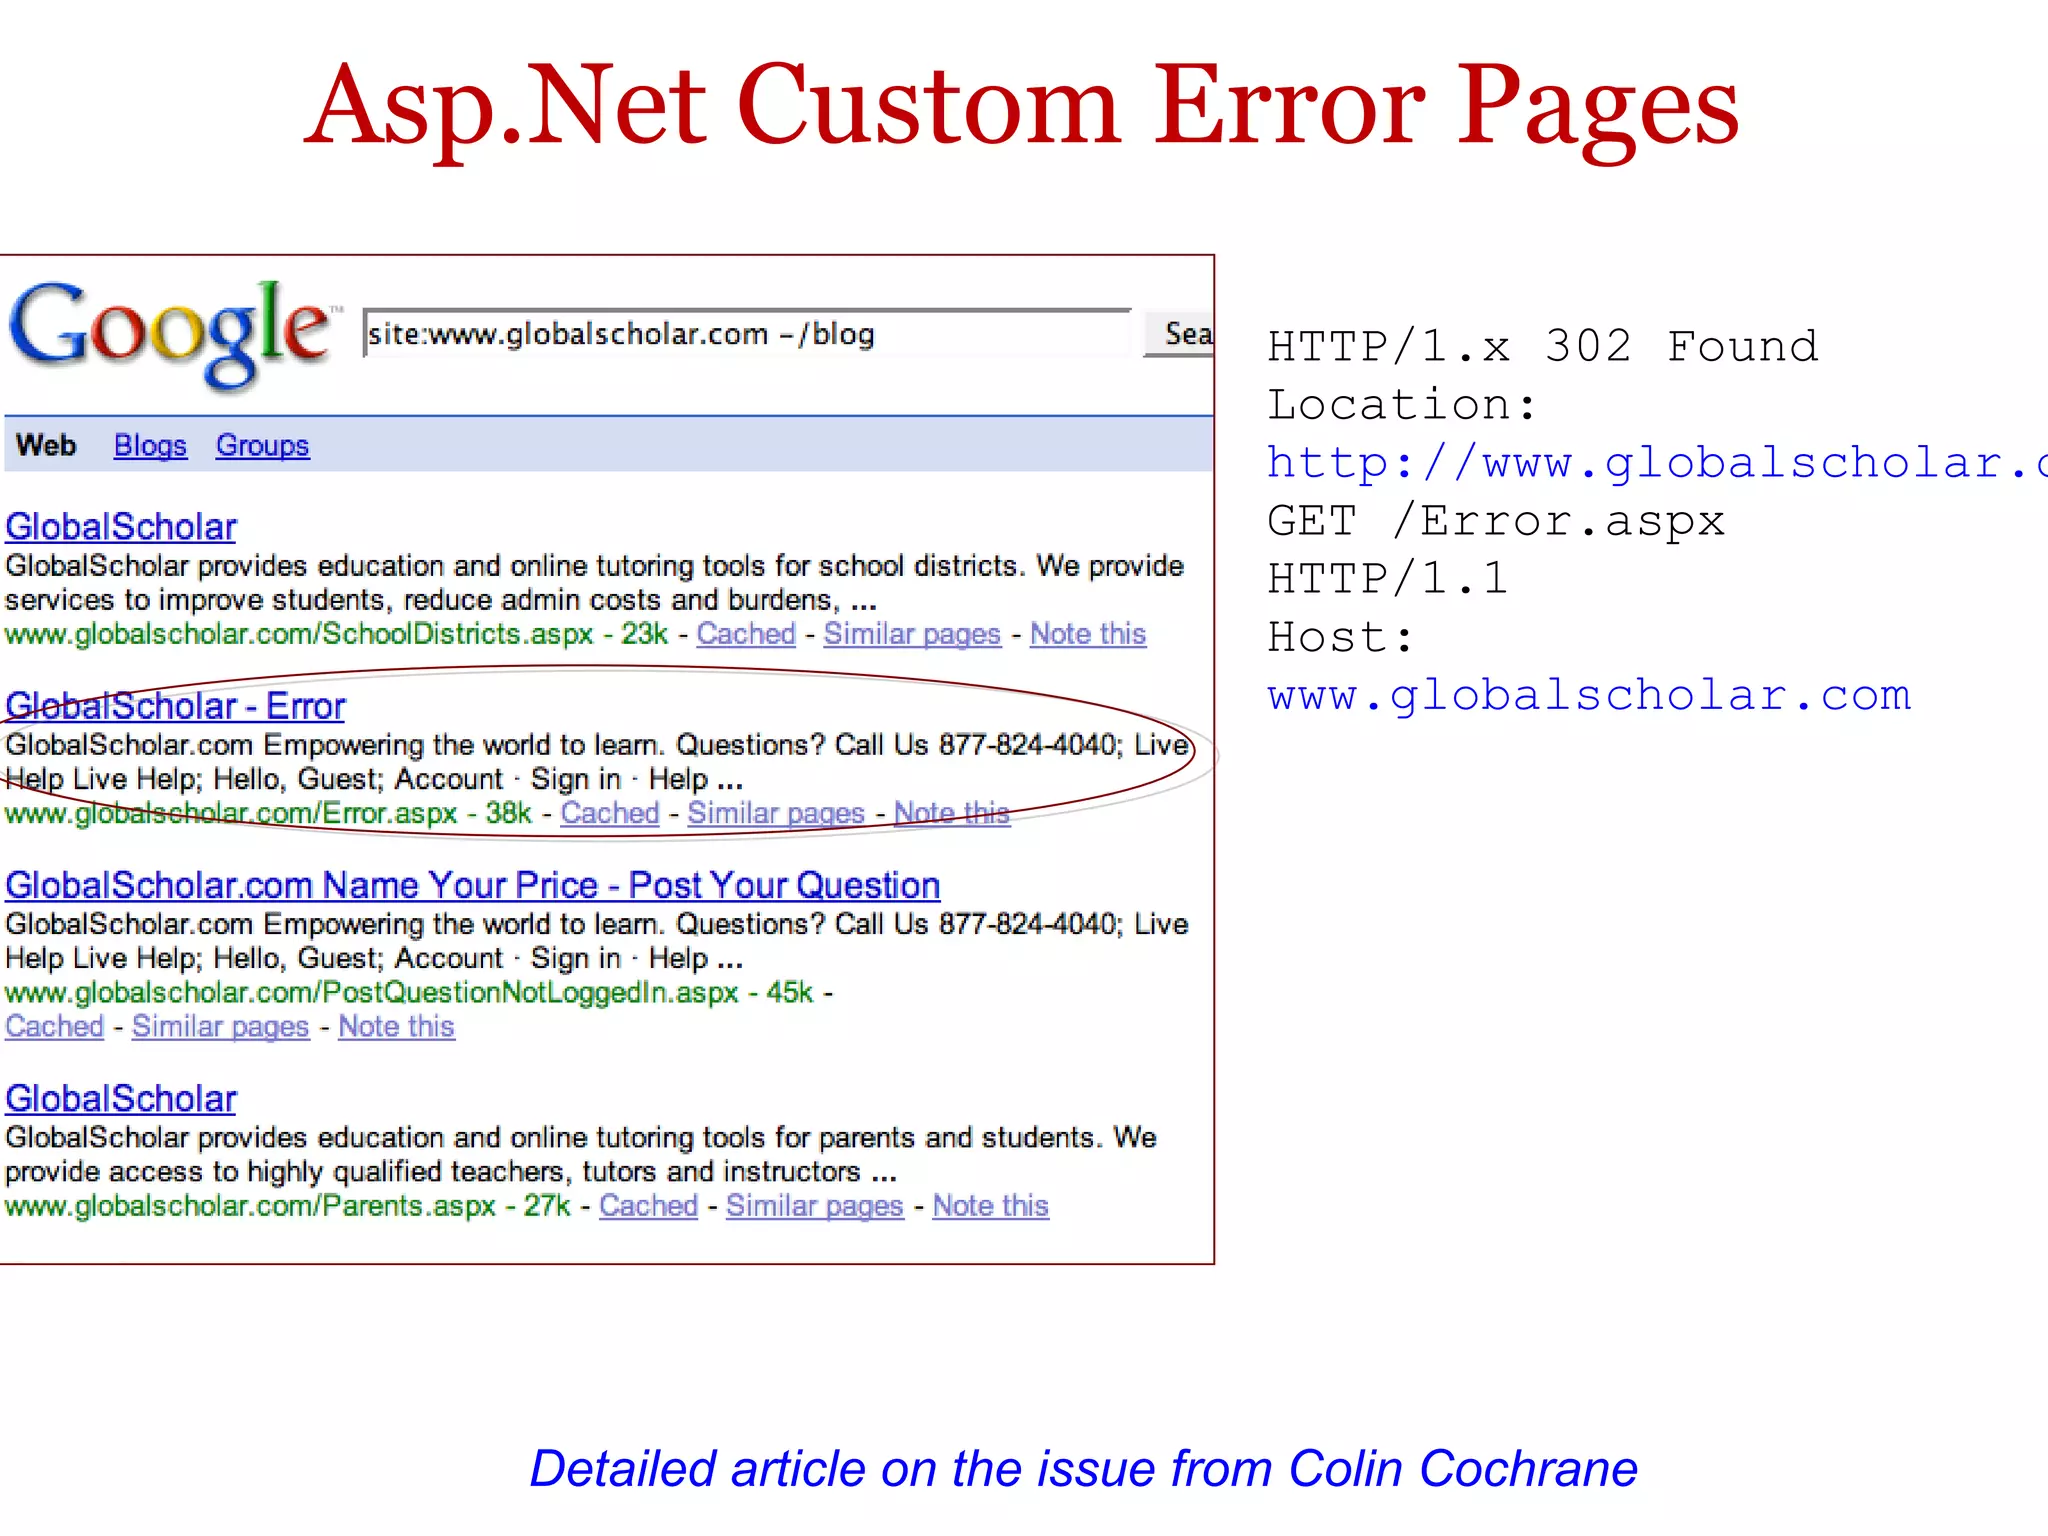Click the blue http://www.globalscholar Location URL

click(x=1657, y=463)
